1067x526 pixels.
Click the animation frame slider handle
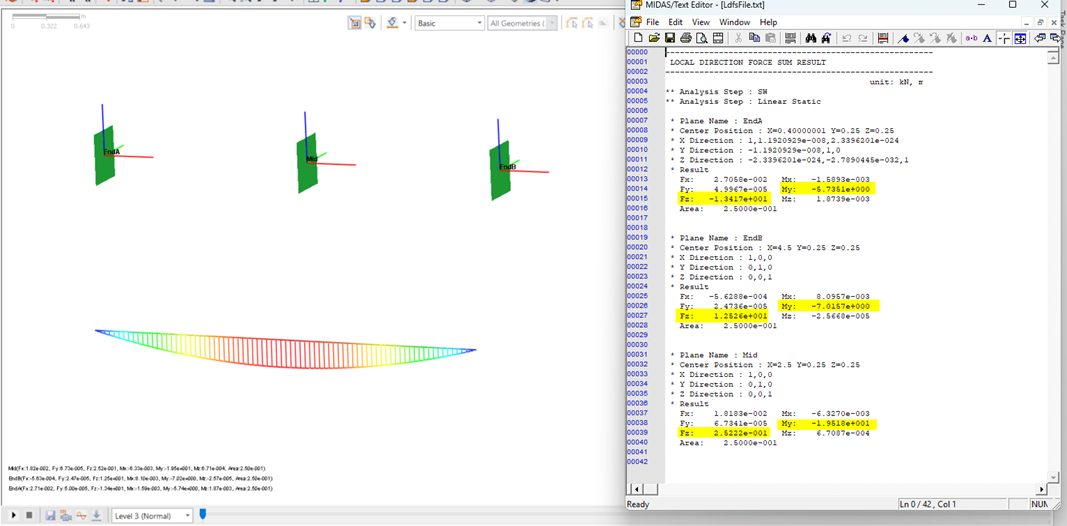(203, 515)
